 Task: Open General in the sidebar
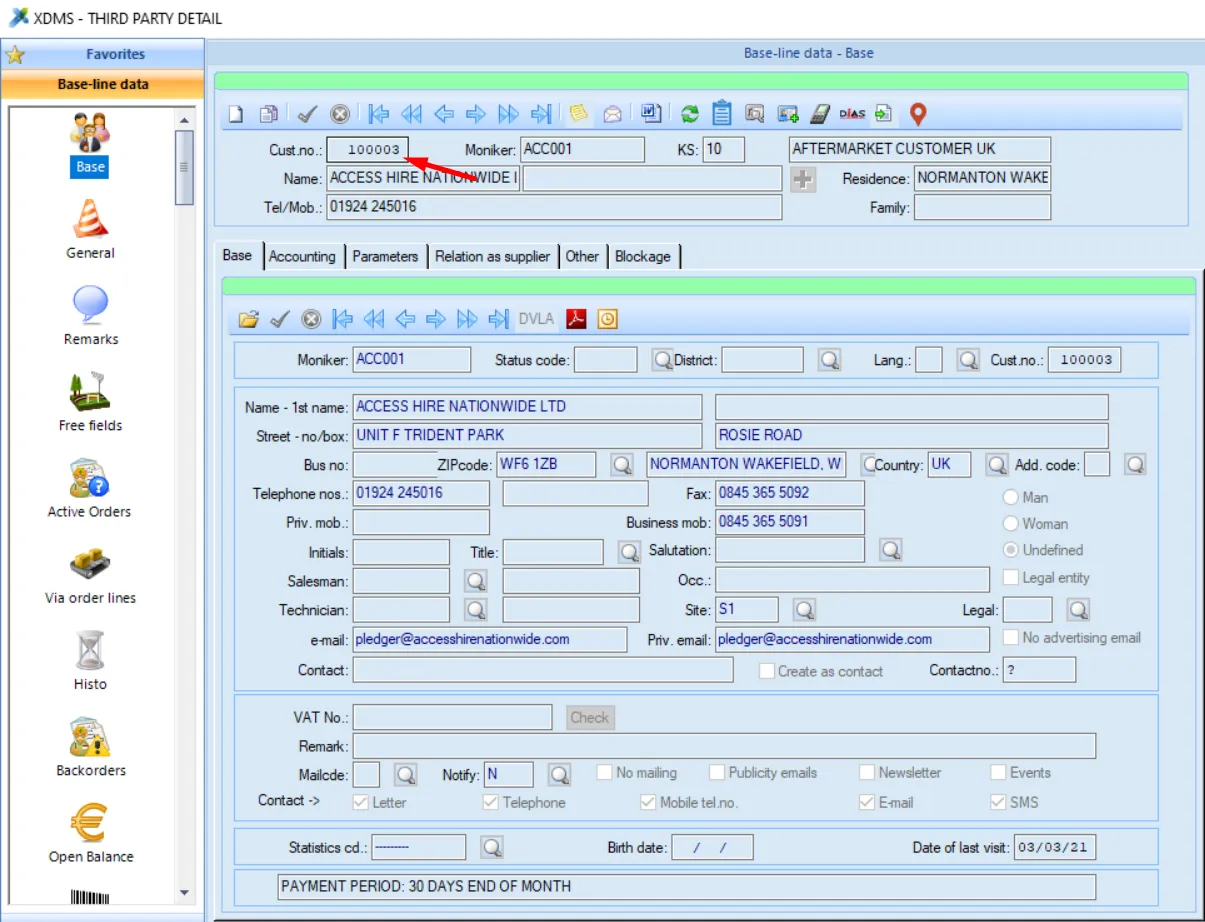90,230
